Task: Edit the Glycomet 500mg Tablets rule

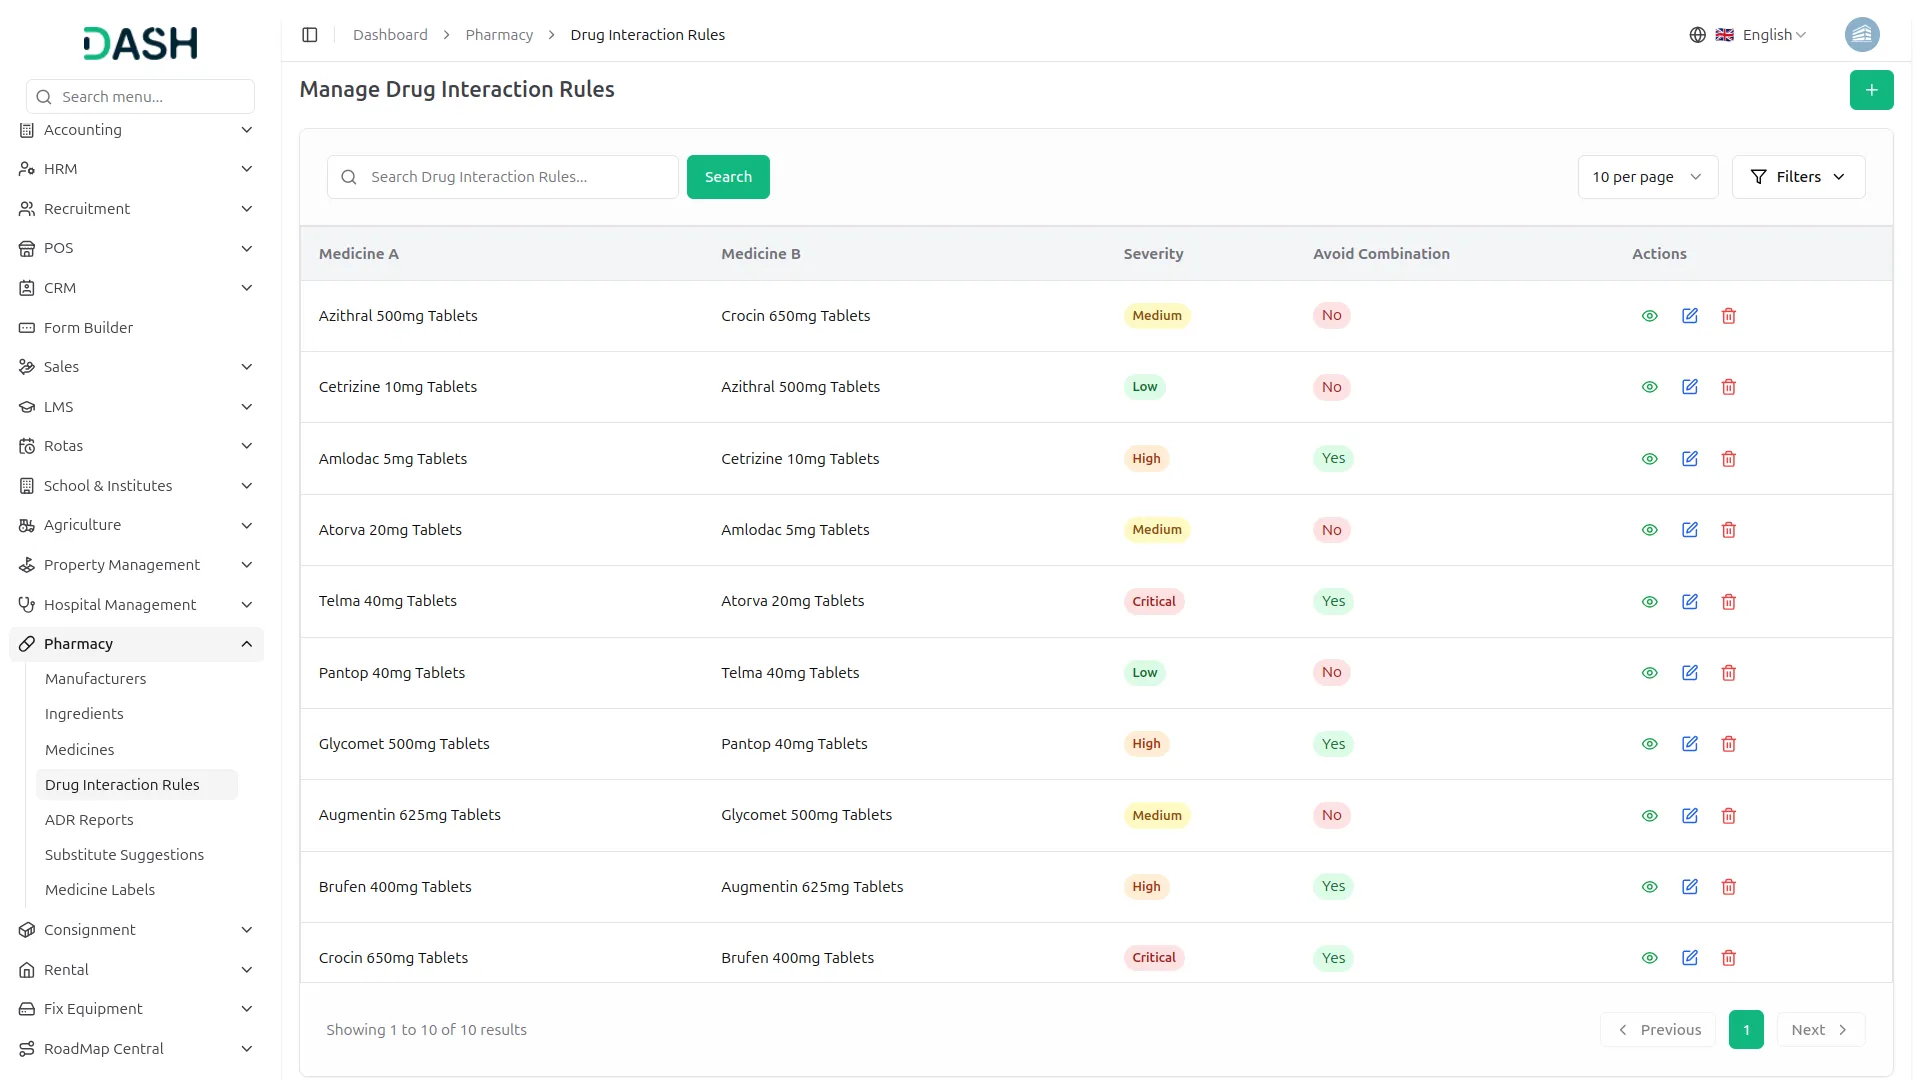Action: (x=1689, y=744)
